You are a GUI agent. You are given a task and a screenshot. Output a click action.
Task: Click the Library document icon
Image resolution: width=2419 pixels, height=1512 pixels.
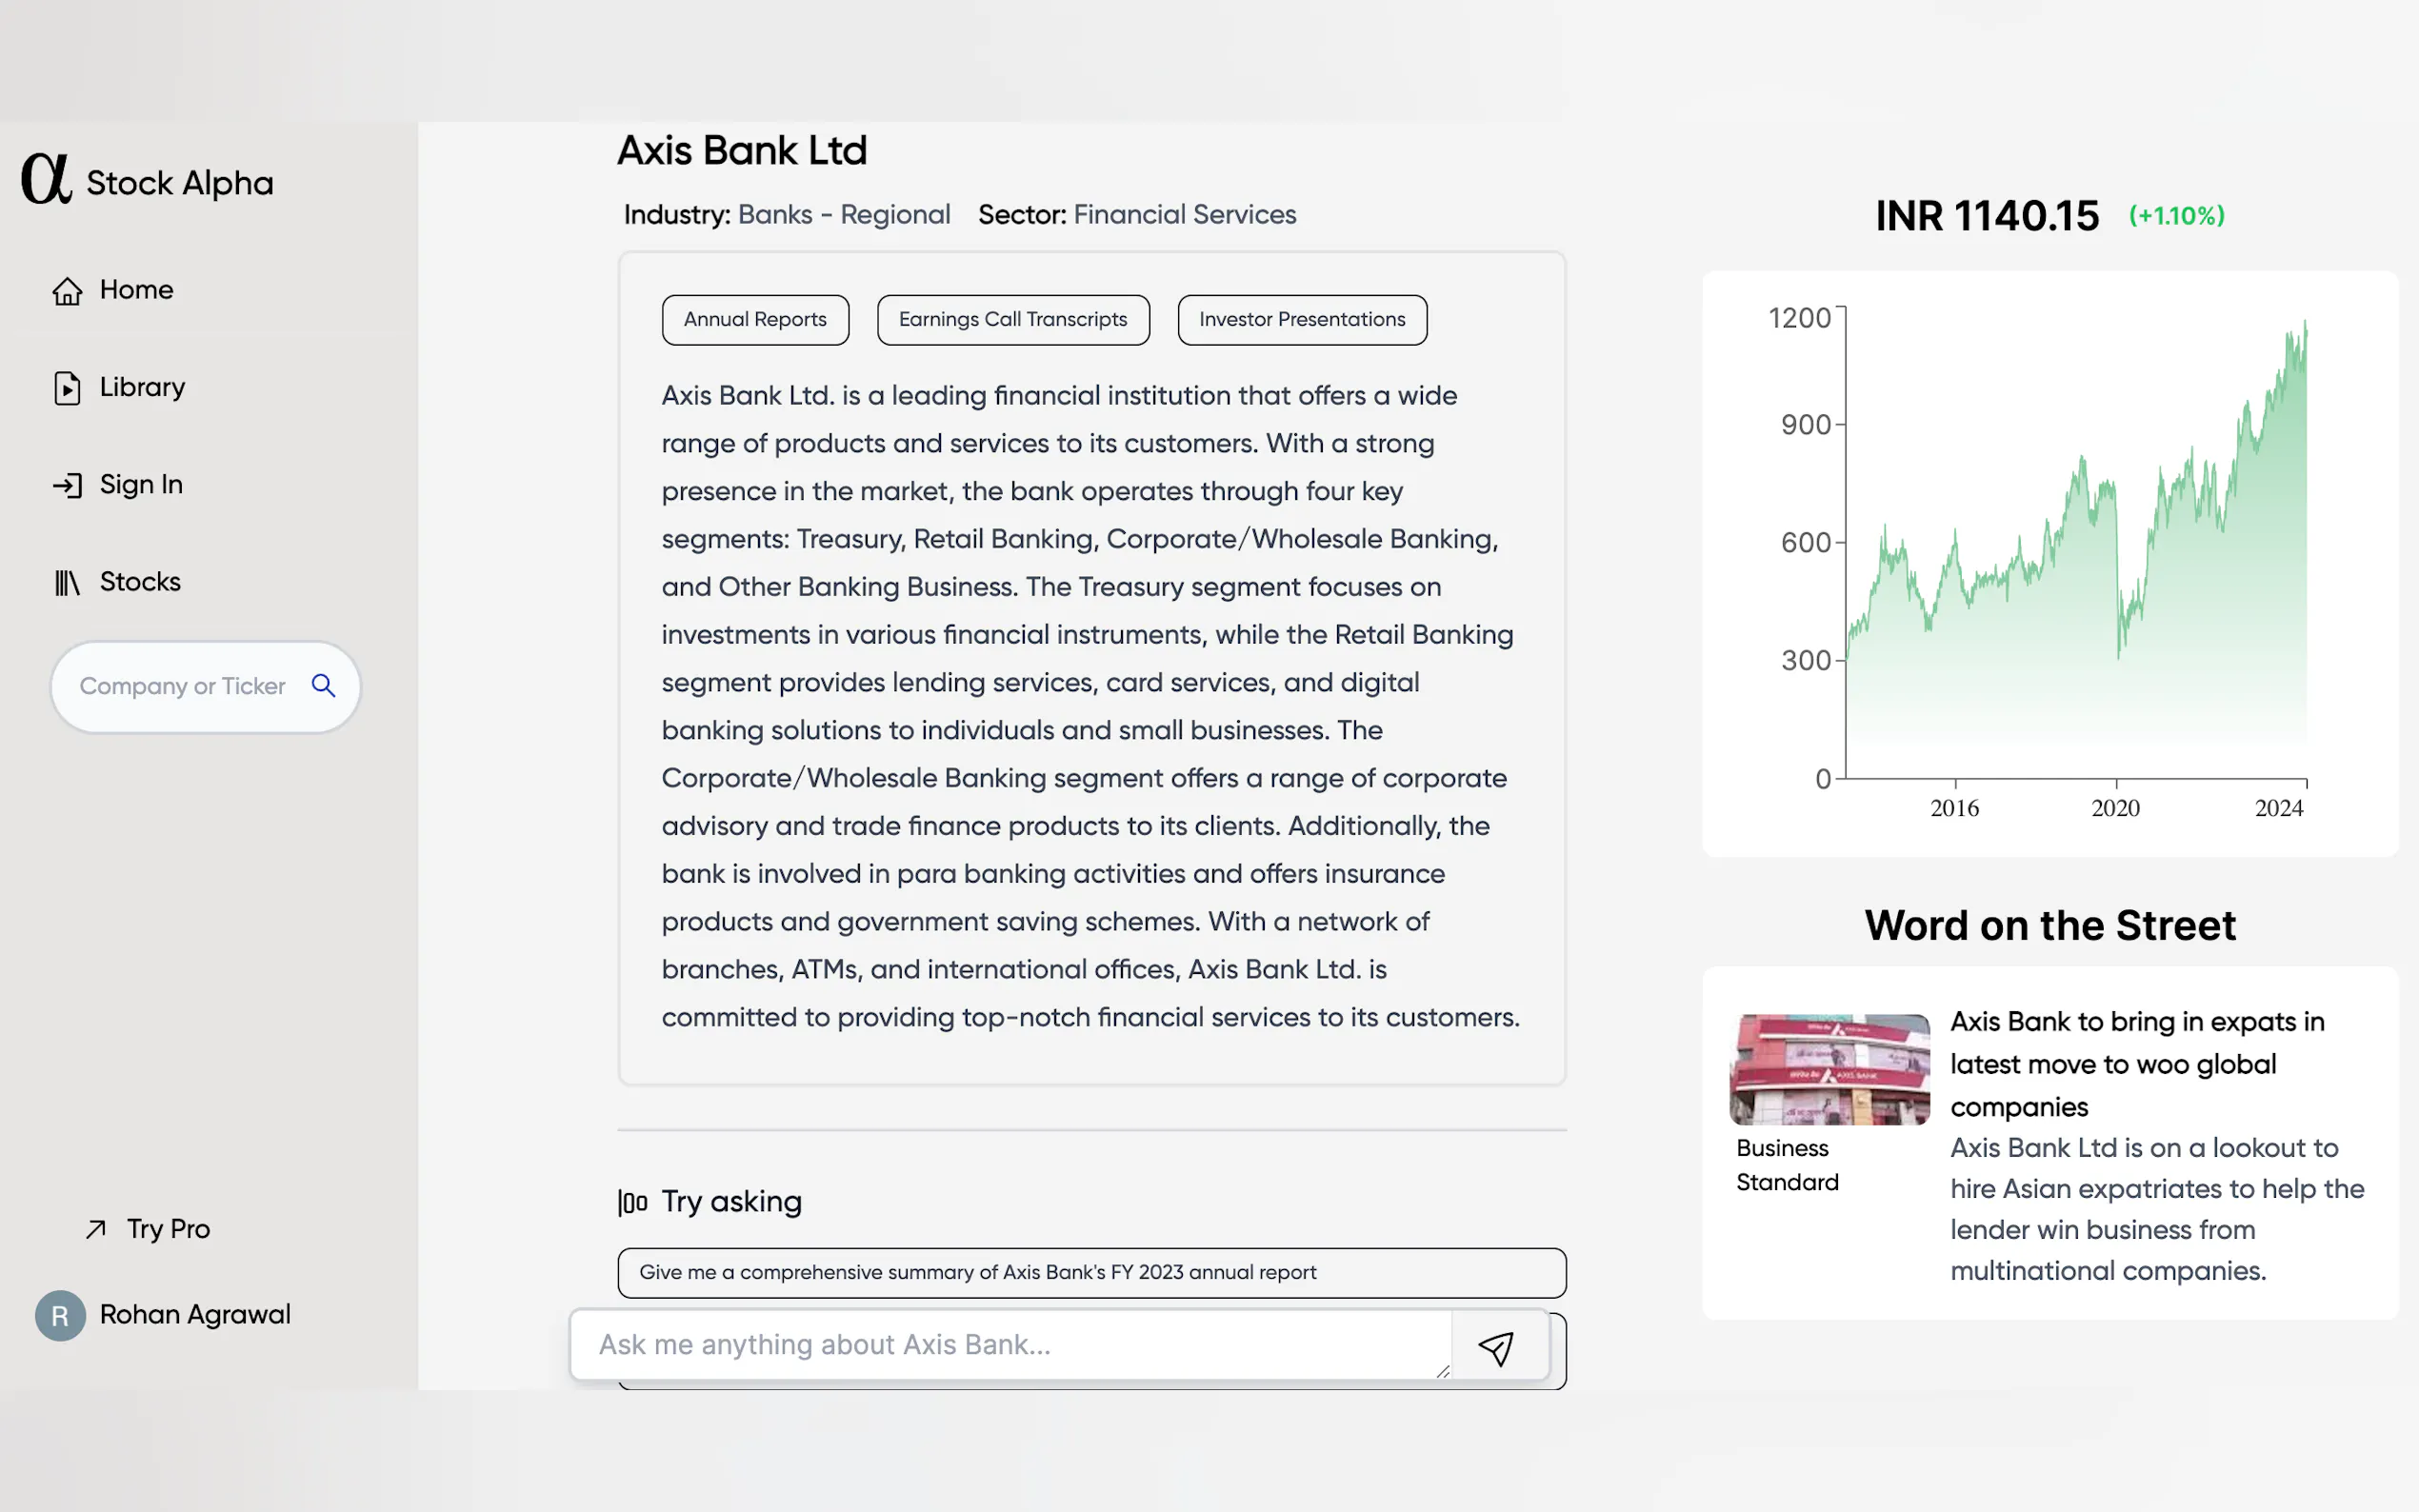(x=67, y=388)
